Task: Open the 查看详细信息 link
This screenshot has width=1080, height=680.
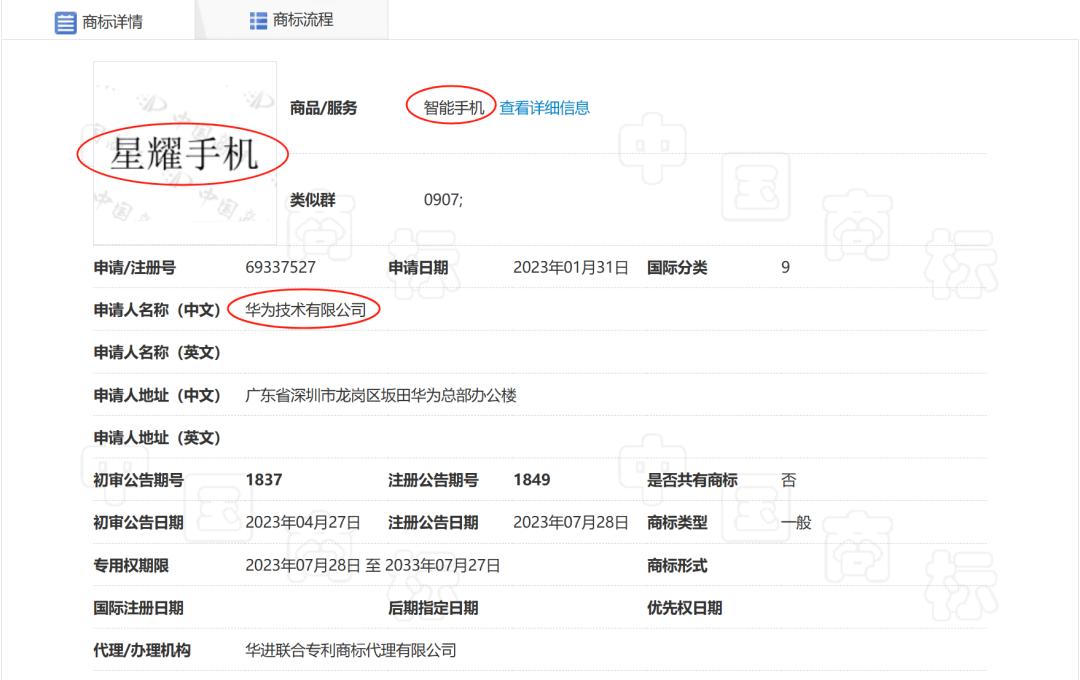Action: click(x=544, y=107)
